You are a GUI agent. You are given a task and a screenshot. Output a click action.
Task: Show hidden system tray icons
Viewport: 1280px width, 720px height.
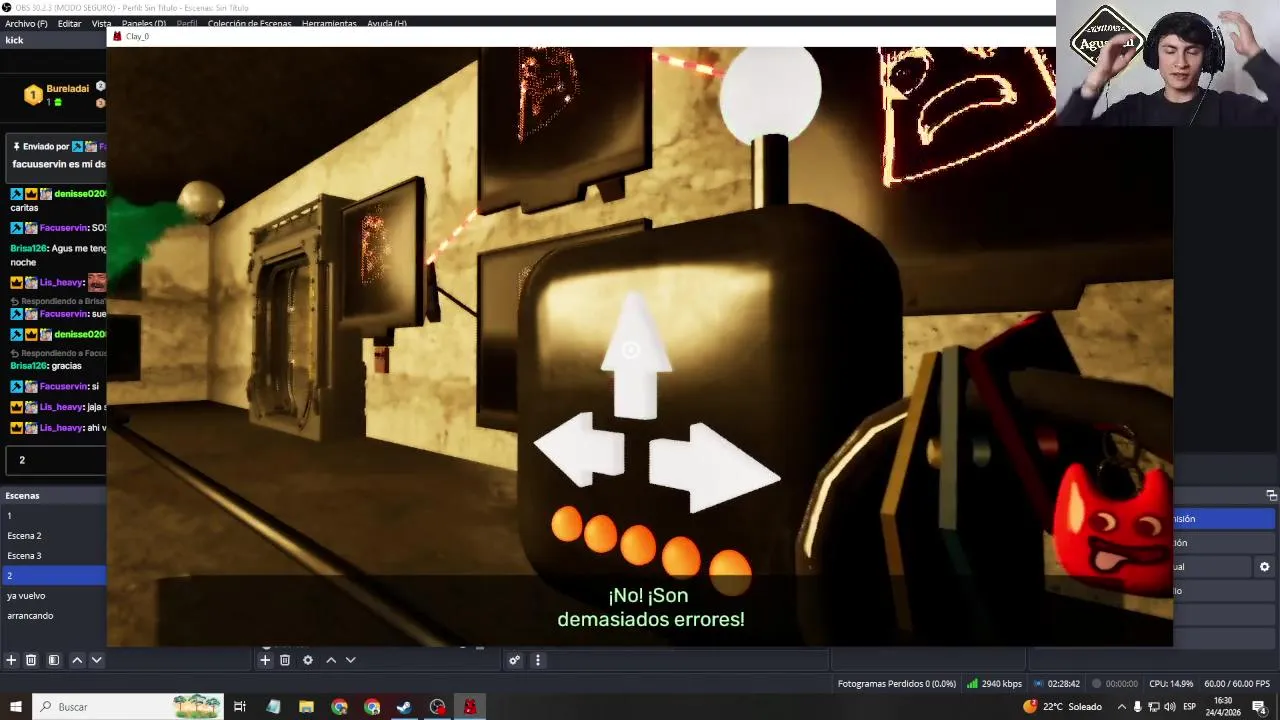coord(1121,707)
